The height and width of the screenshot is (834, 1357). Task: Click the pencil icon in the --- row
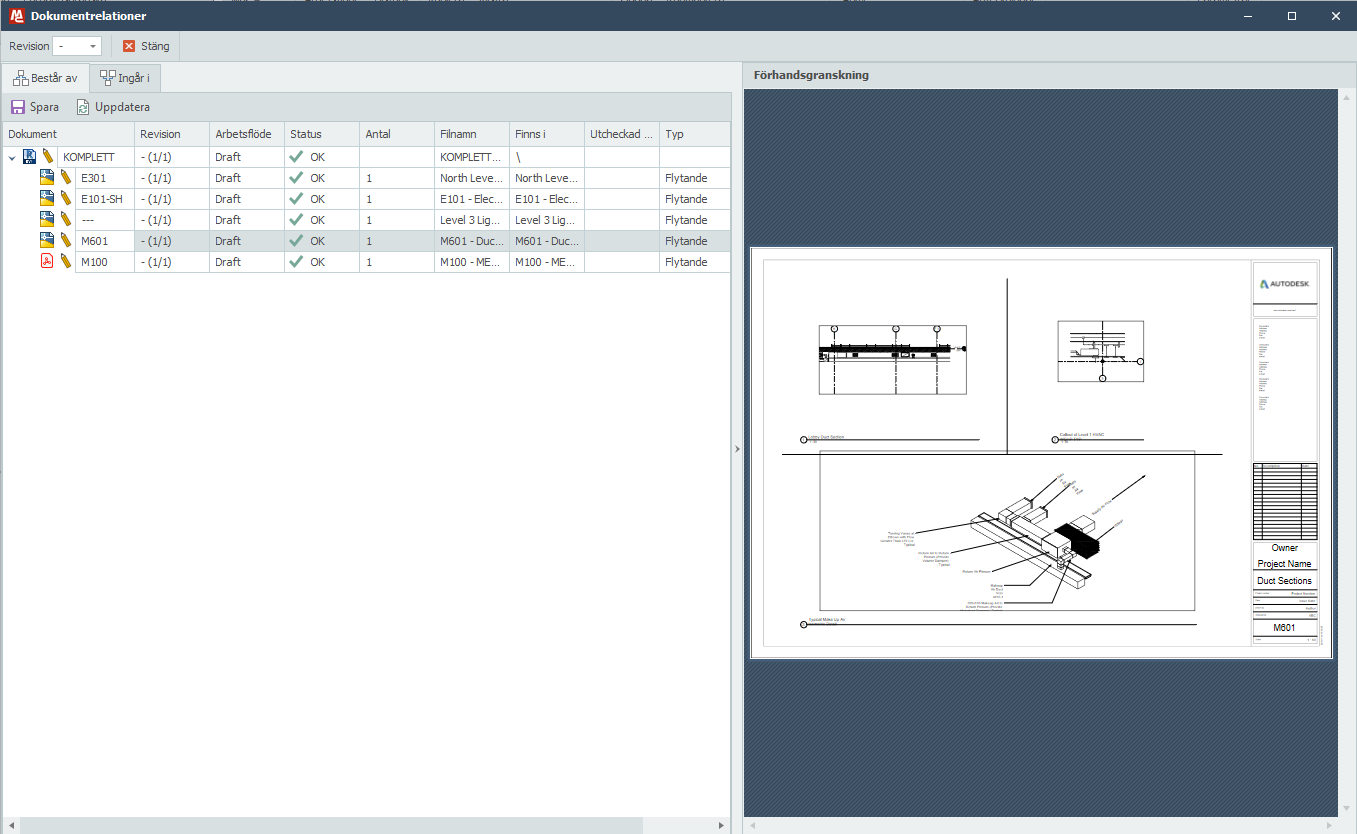click(x=66, y=220)
